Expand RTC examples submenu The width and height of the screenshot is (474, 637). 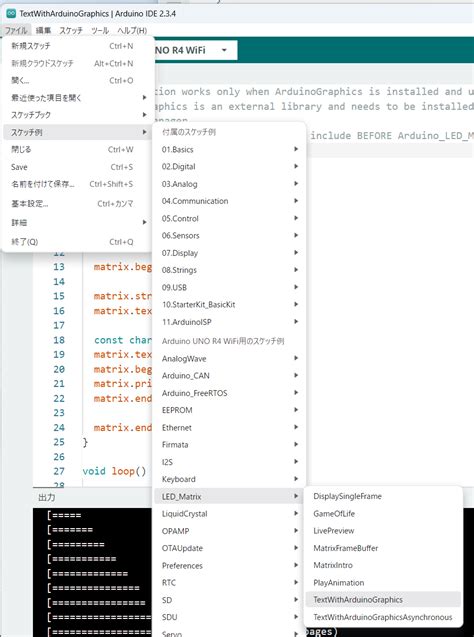coord(229,583)
